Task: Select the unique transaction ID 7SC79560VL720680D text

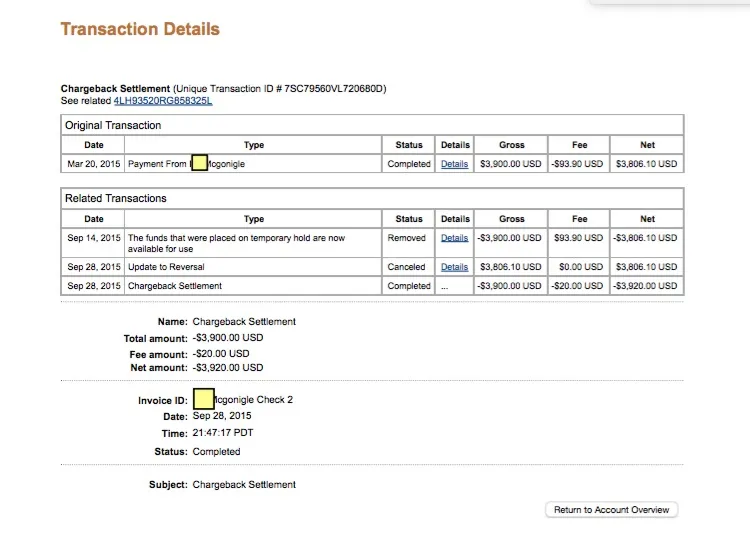Action: (334, 89)
